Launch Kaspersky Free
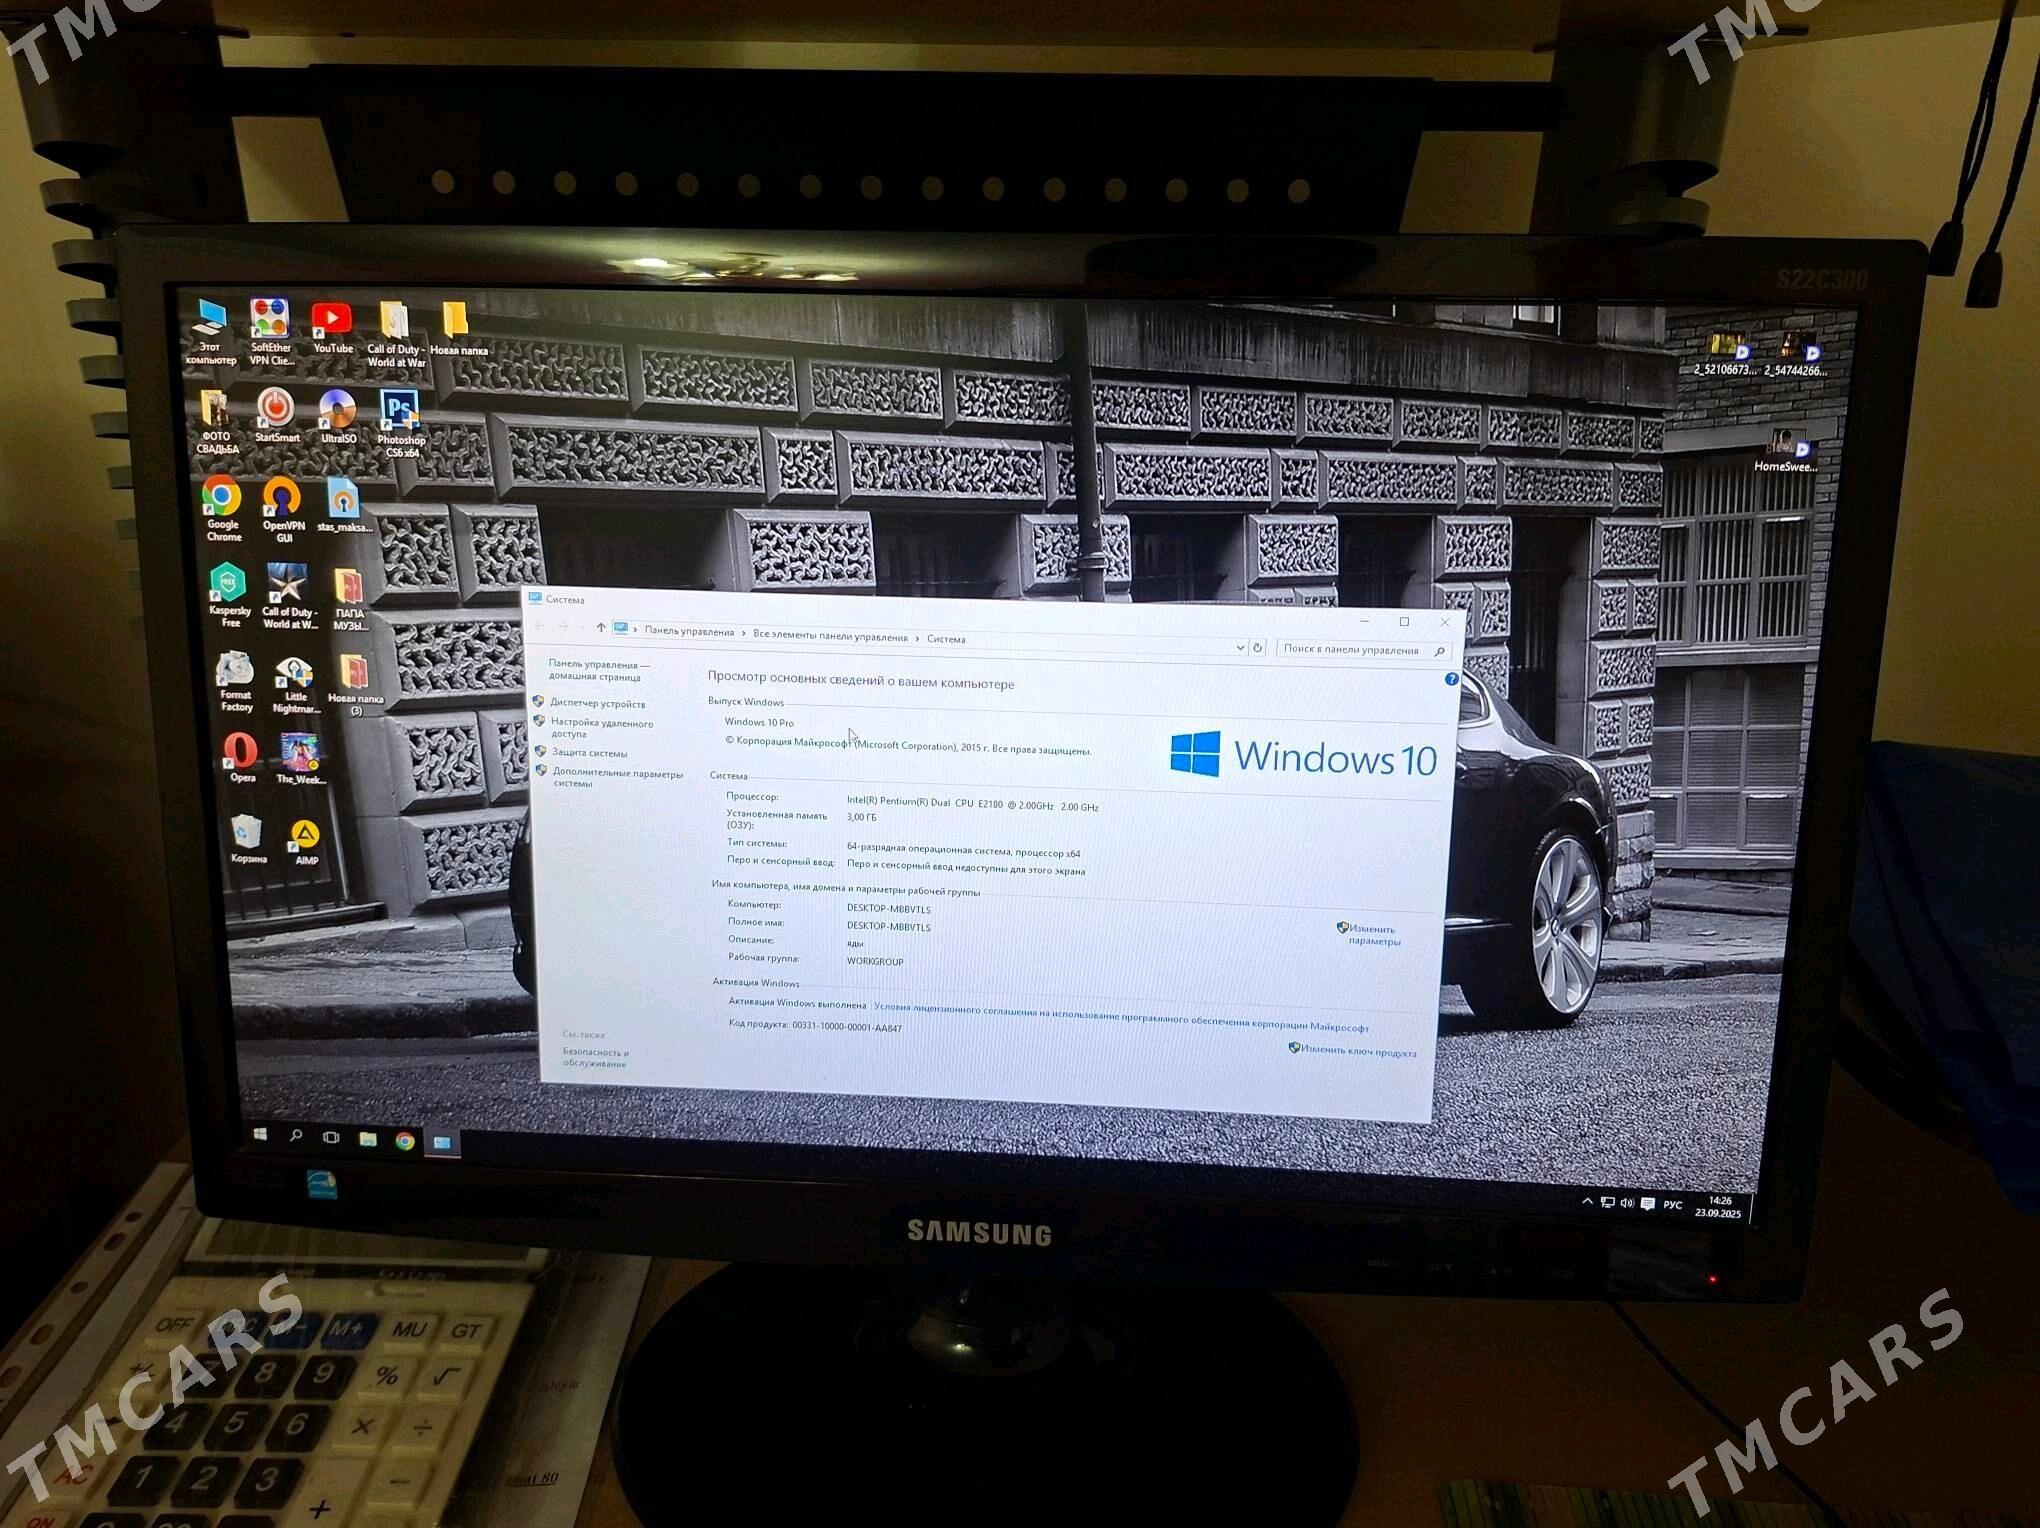 pos(229,595)
